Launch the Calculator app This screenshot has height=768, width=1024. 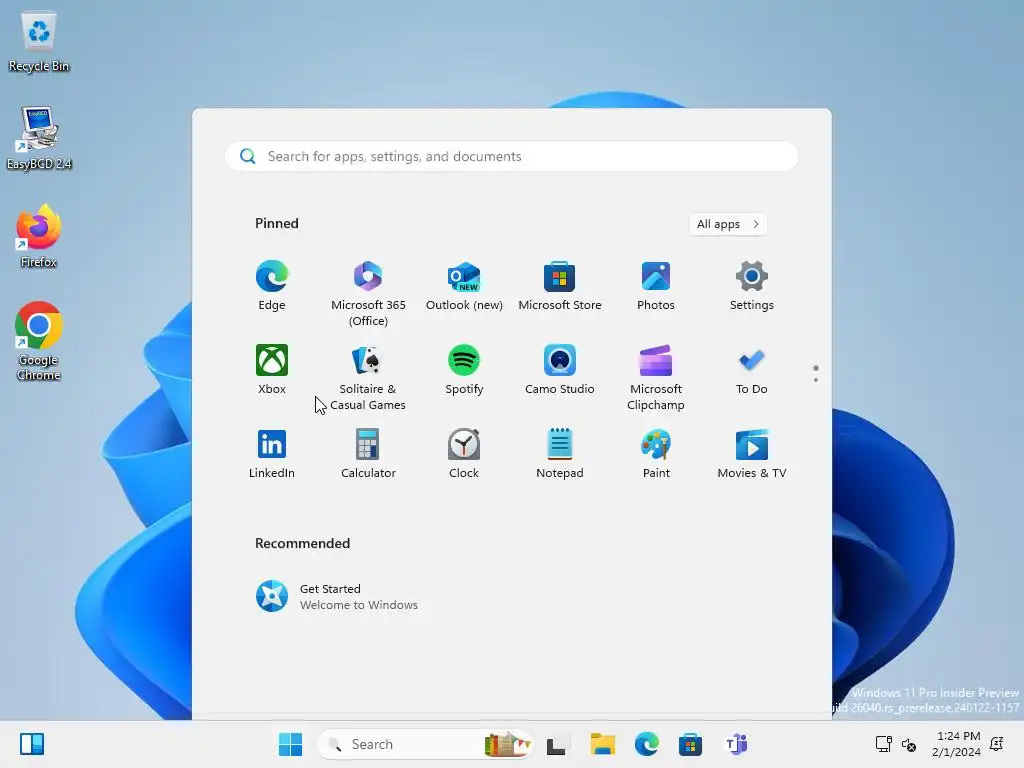point(368,454)
